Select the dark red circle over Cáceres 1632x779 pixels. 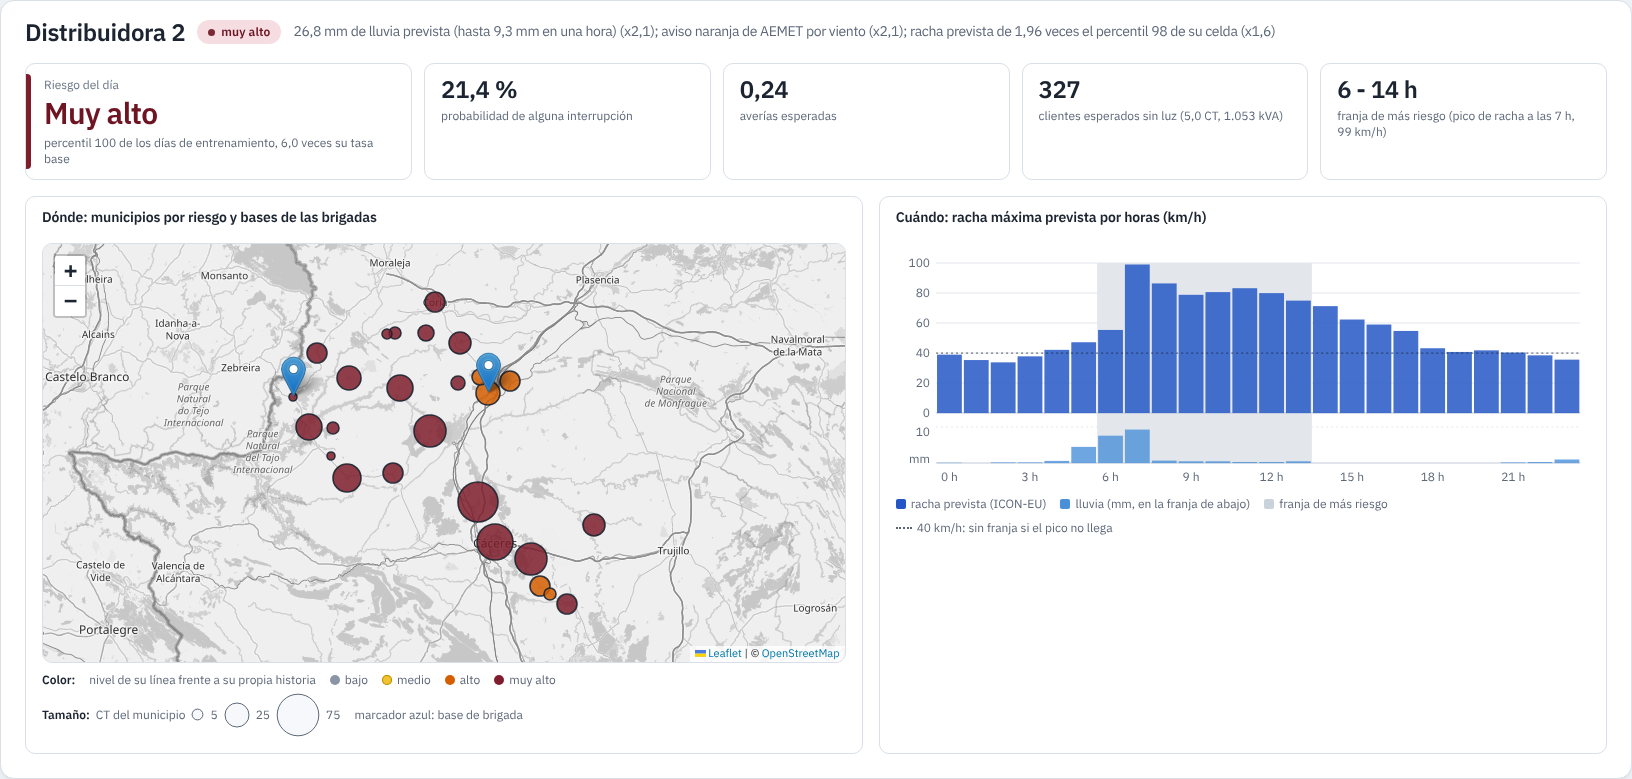point(494,542)
